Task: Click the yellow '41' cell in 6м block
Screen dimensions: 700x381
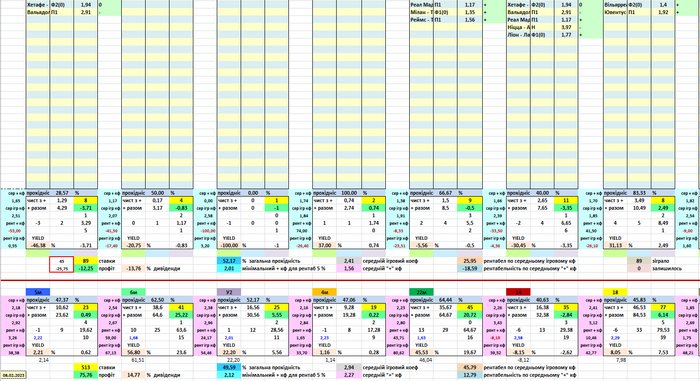Action: click(x=181, y=308)
